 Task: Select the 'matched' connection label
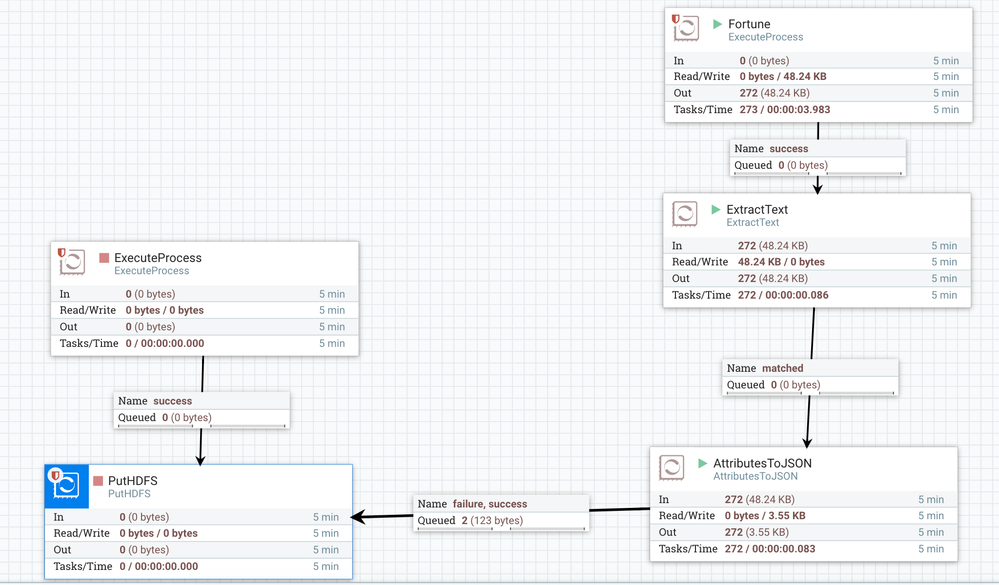coord(810,368)
